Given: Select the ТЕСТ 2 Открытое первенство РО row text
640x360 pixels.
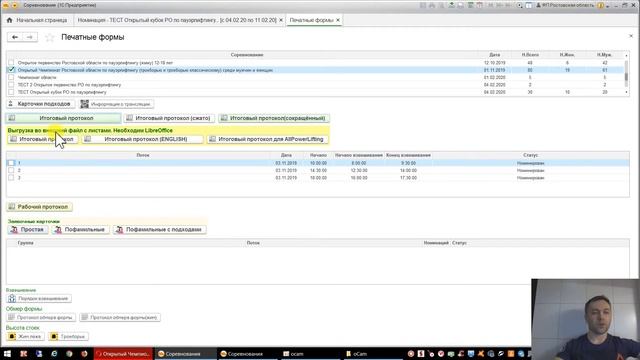Looking at the screenshot, I should tap(69, 85).
